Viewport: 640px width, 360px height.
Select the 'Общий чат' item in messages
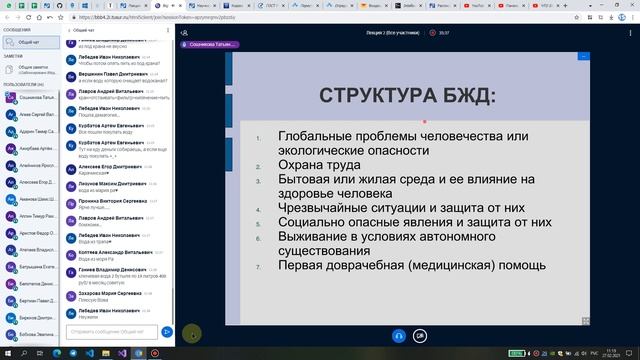click(31, 42)
